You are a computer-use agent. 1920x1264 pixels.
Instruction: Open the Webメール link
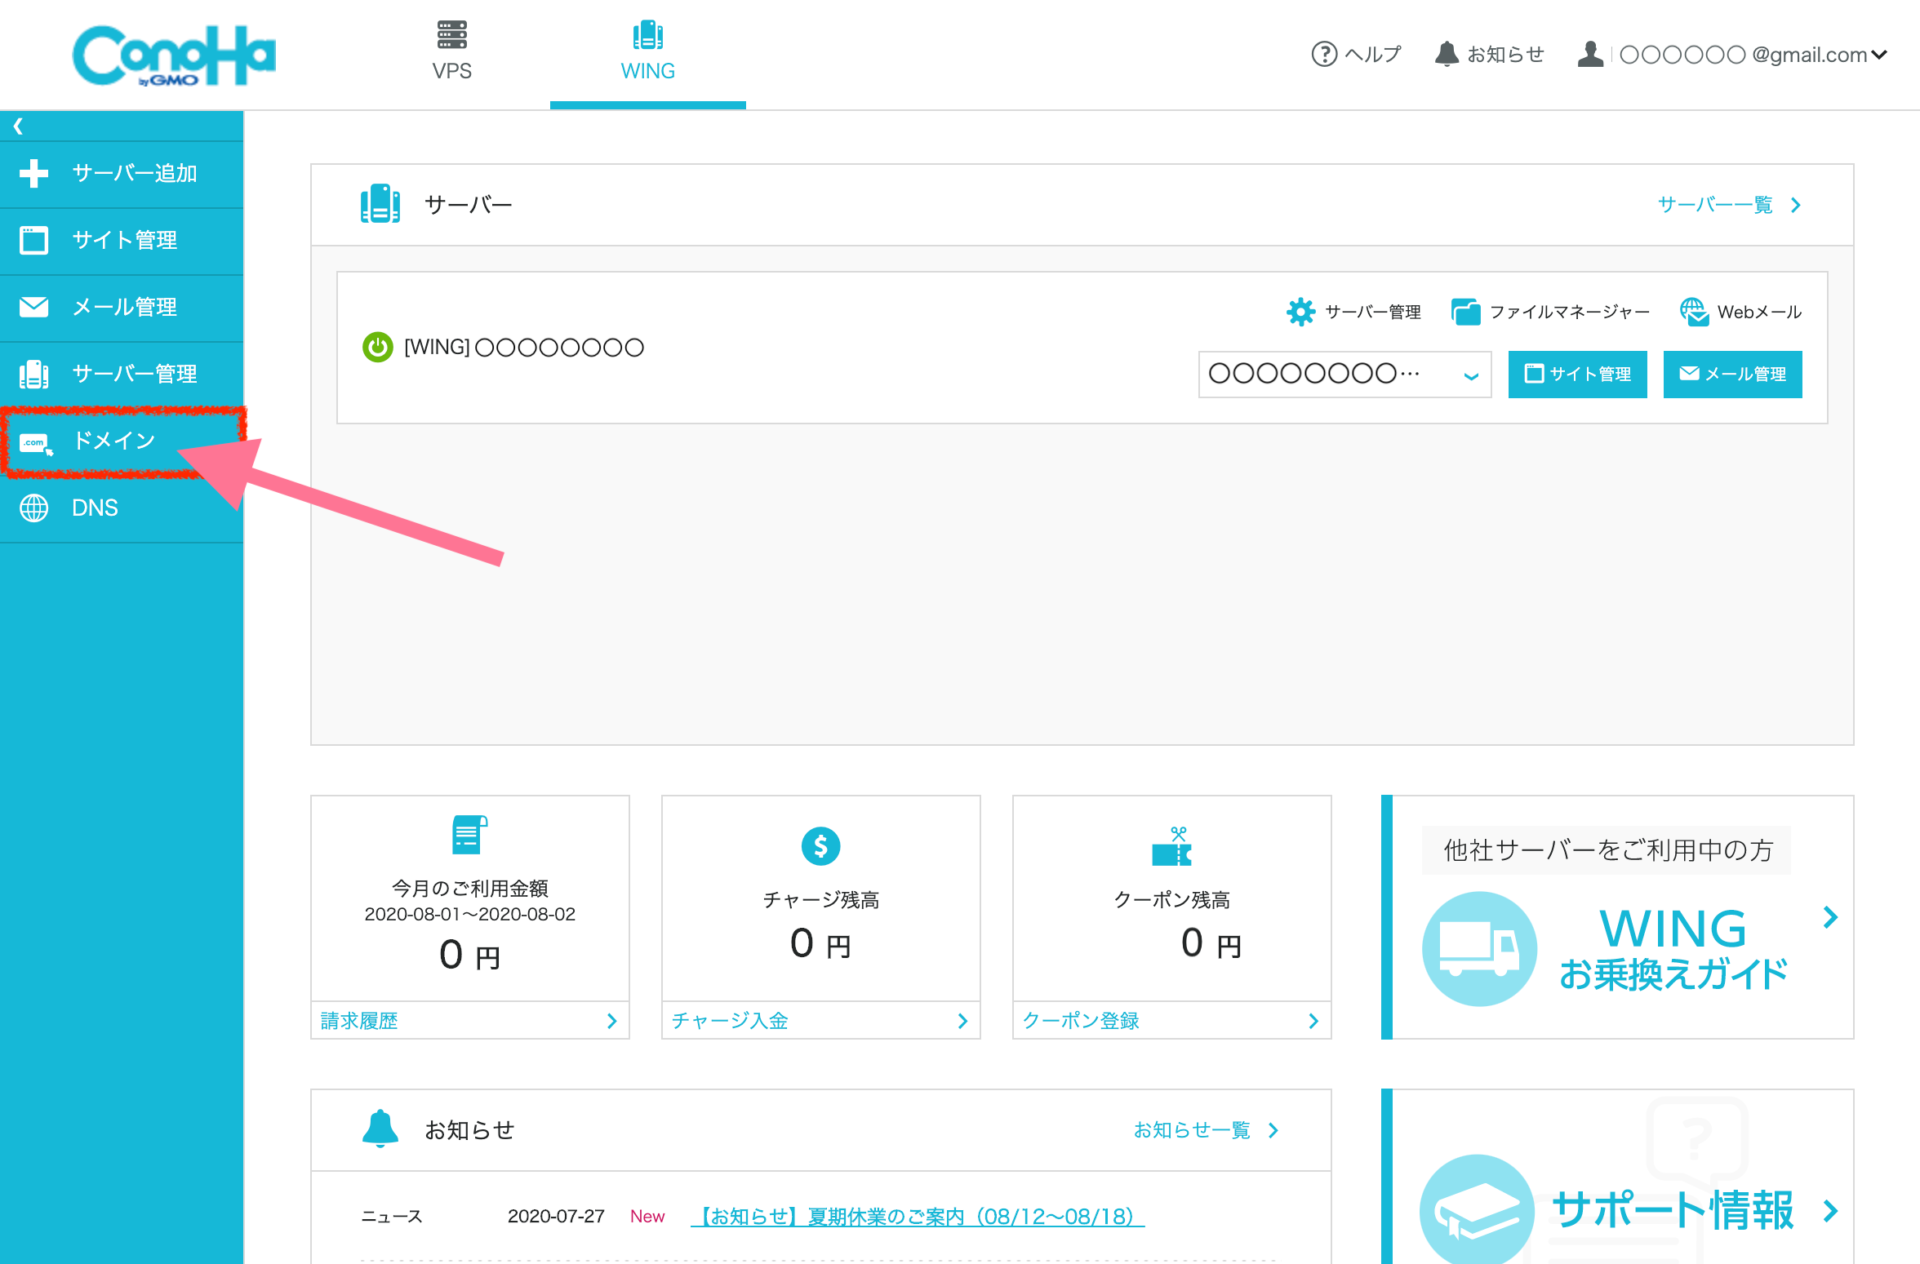[x=1759, y=312]
